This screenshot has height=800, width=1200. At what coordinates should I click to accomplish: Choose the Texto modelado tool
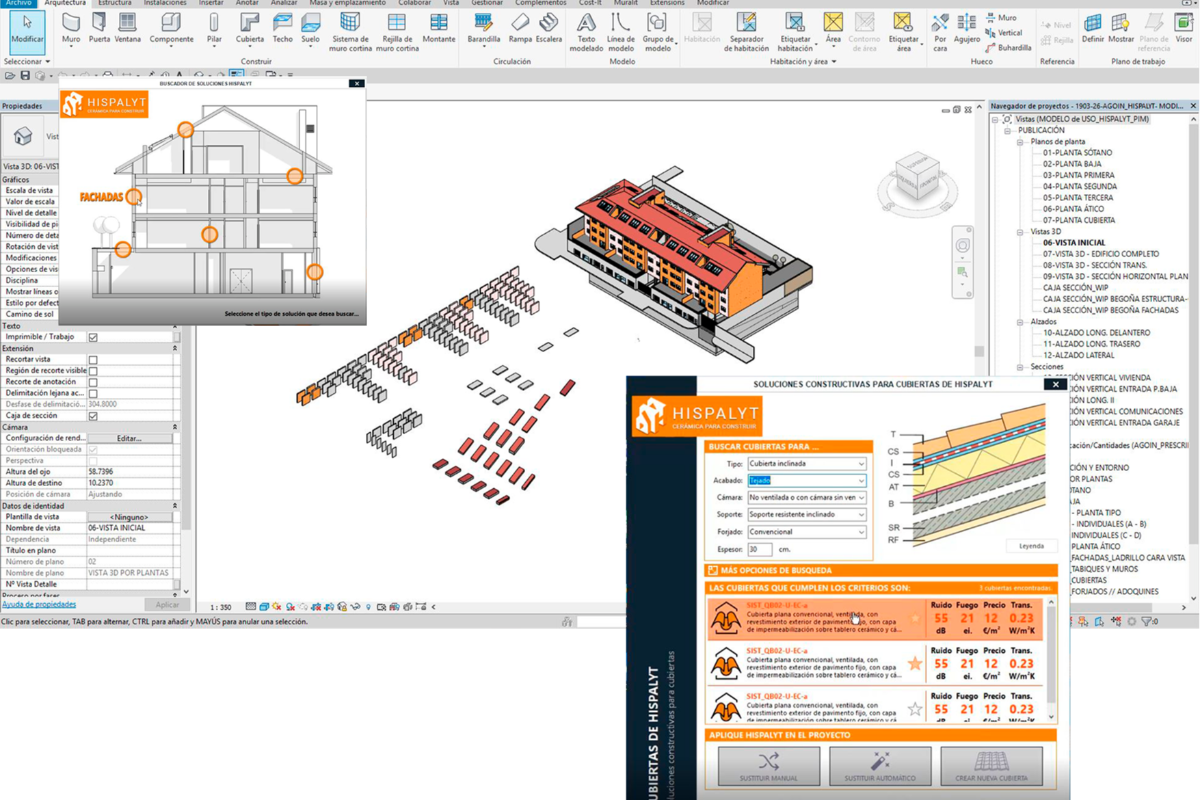click(587, 31)
